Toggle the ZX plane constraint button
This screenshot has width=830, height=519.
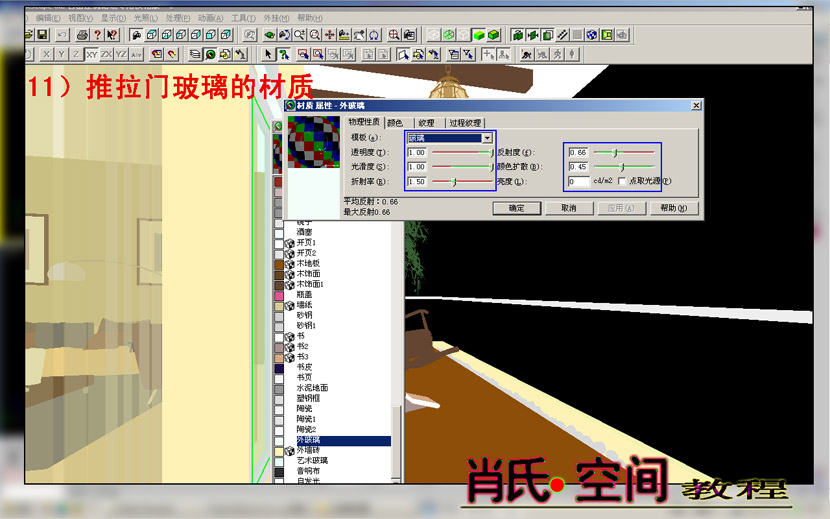106,54
